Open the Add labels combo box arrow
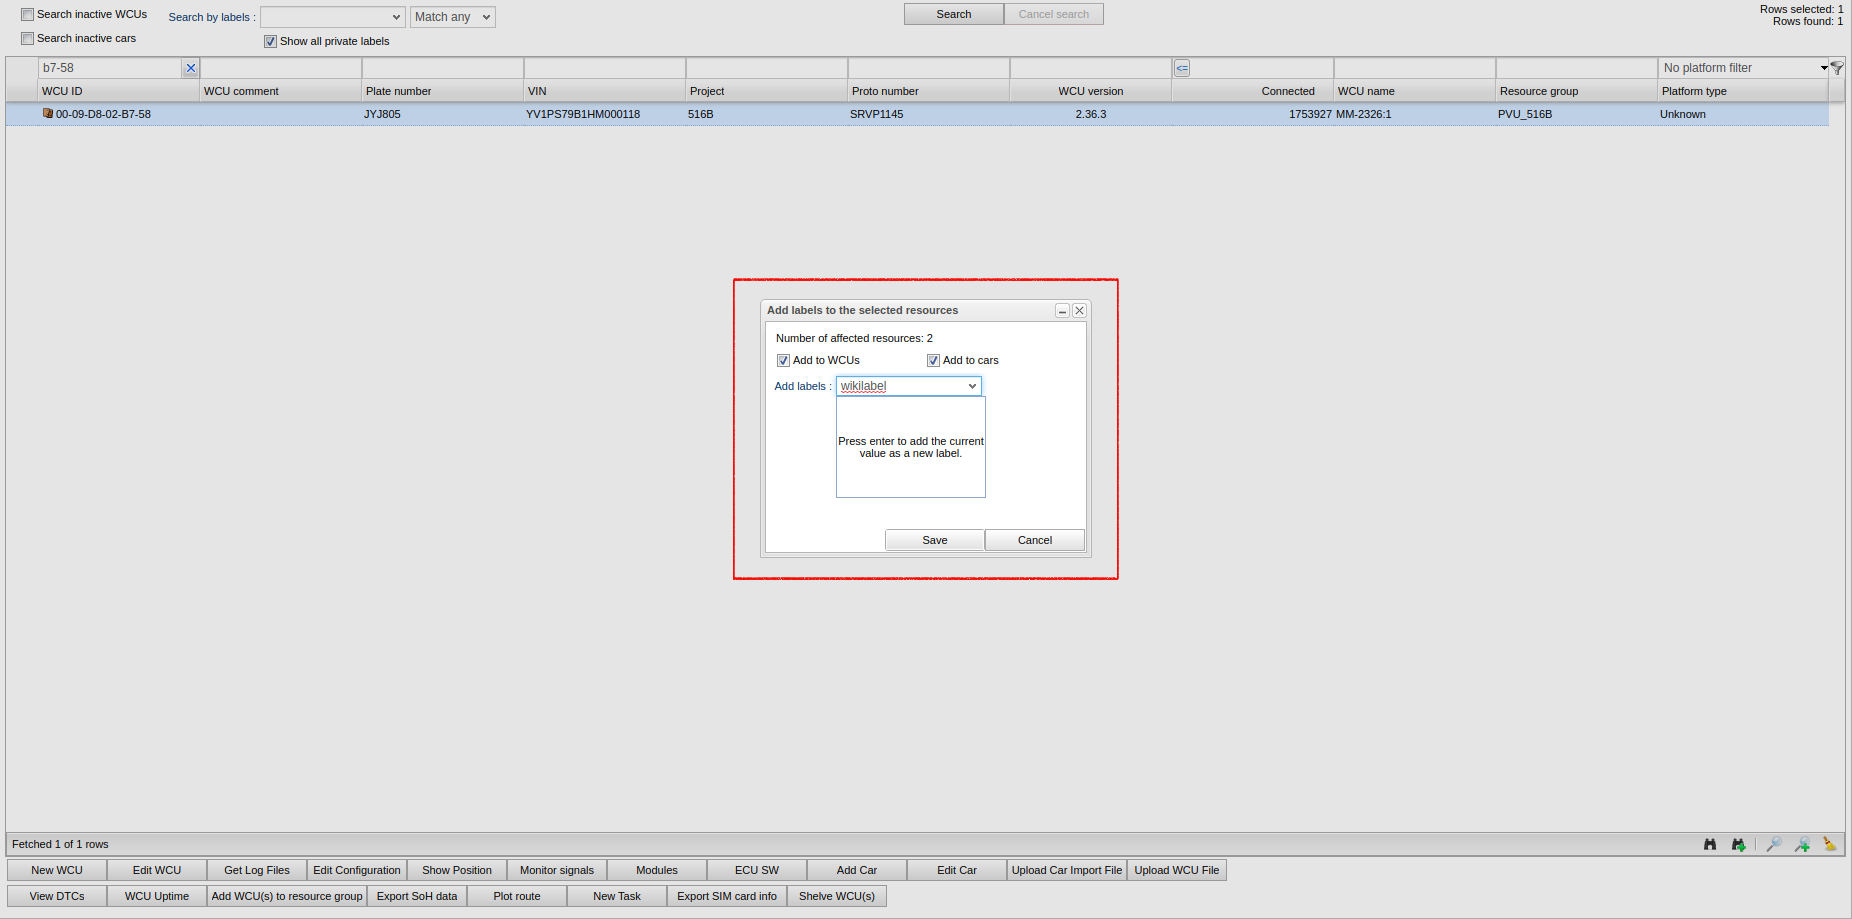The width and height of the screenshot is (1852, 919). point(972,387)
